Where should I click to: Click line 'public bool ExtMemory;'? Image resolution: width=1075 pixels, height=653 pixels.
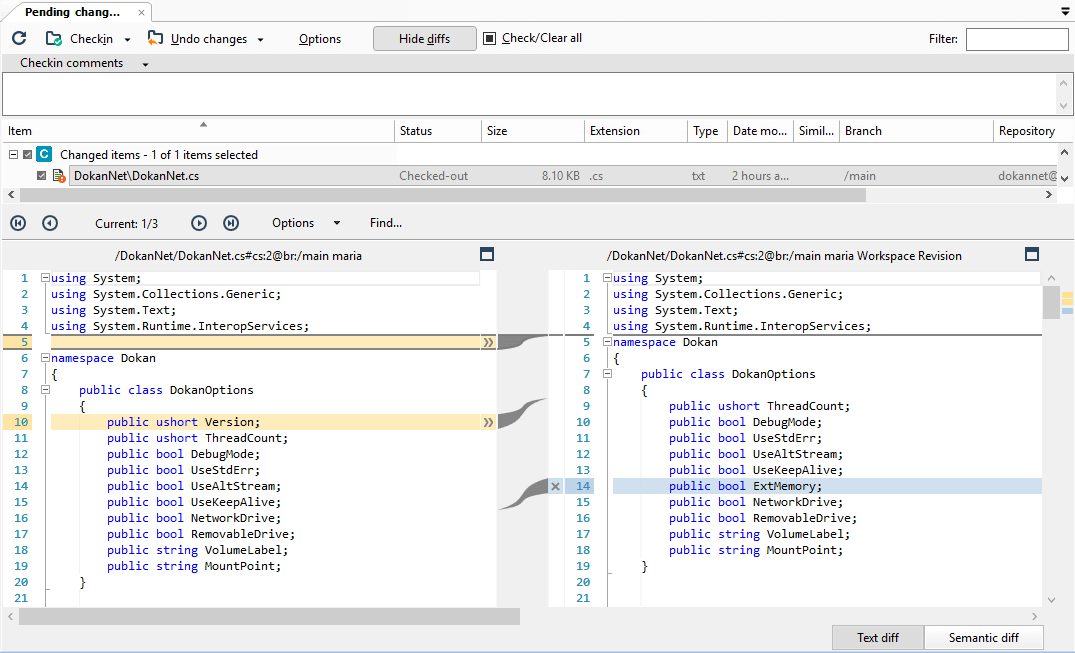[x=745, y=486]
